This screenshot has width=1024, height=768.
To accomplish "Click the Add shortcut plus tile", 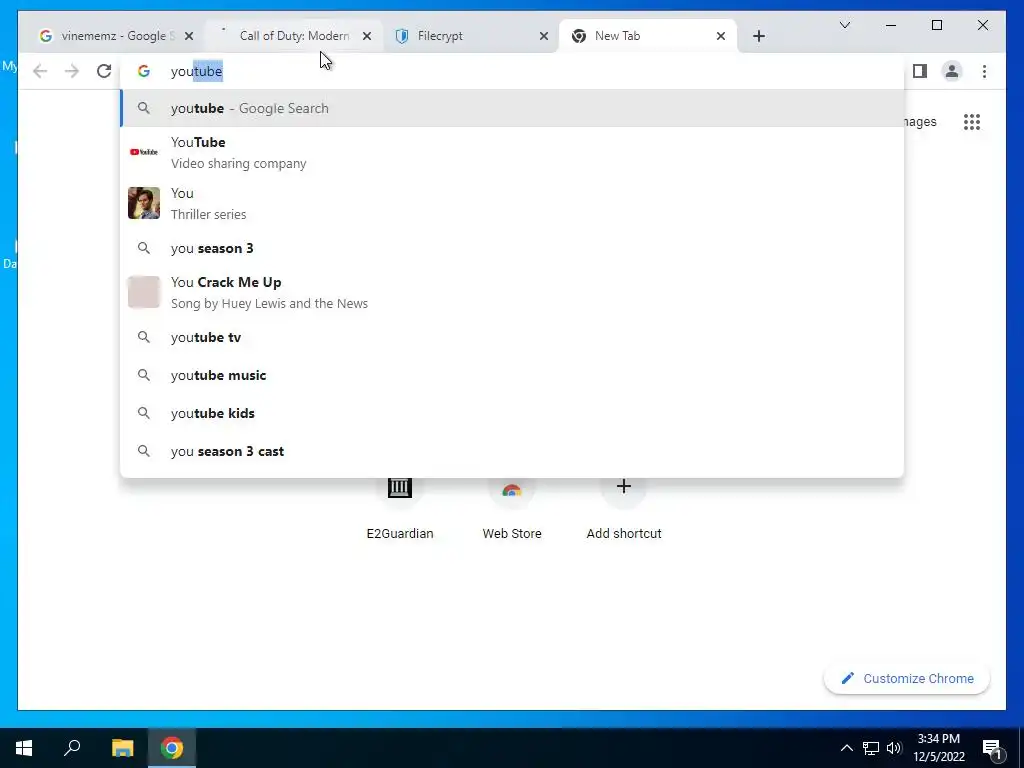I will pyautogui.click(x=624, y=509).
